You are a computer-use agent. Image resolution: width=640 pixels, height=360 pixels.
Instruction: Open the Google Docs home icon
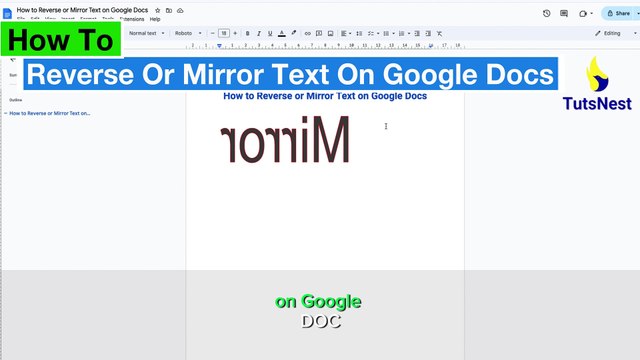point(7,13)
